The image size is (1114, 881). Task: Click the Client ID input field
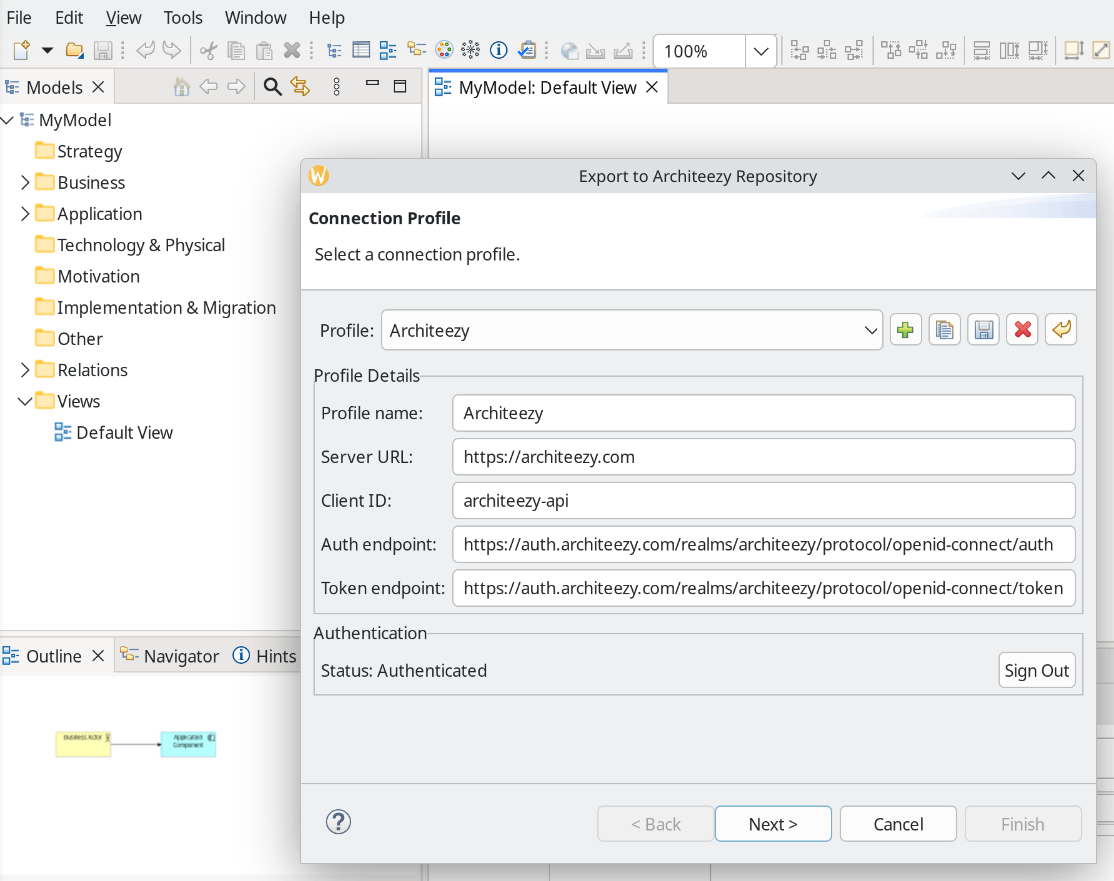[764, 501]
